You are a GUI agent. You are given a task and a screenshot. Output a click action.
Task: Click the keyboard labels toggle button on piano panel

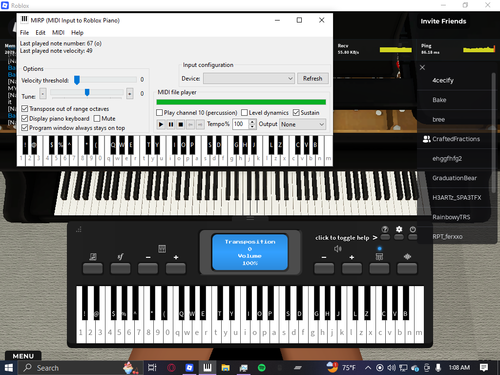(379, 268)
